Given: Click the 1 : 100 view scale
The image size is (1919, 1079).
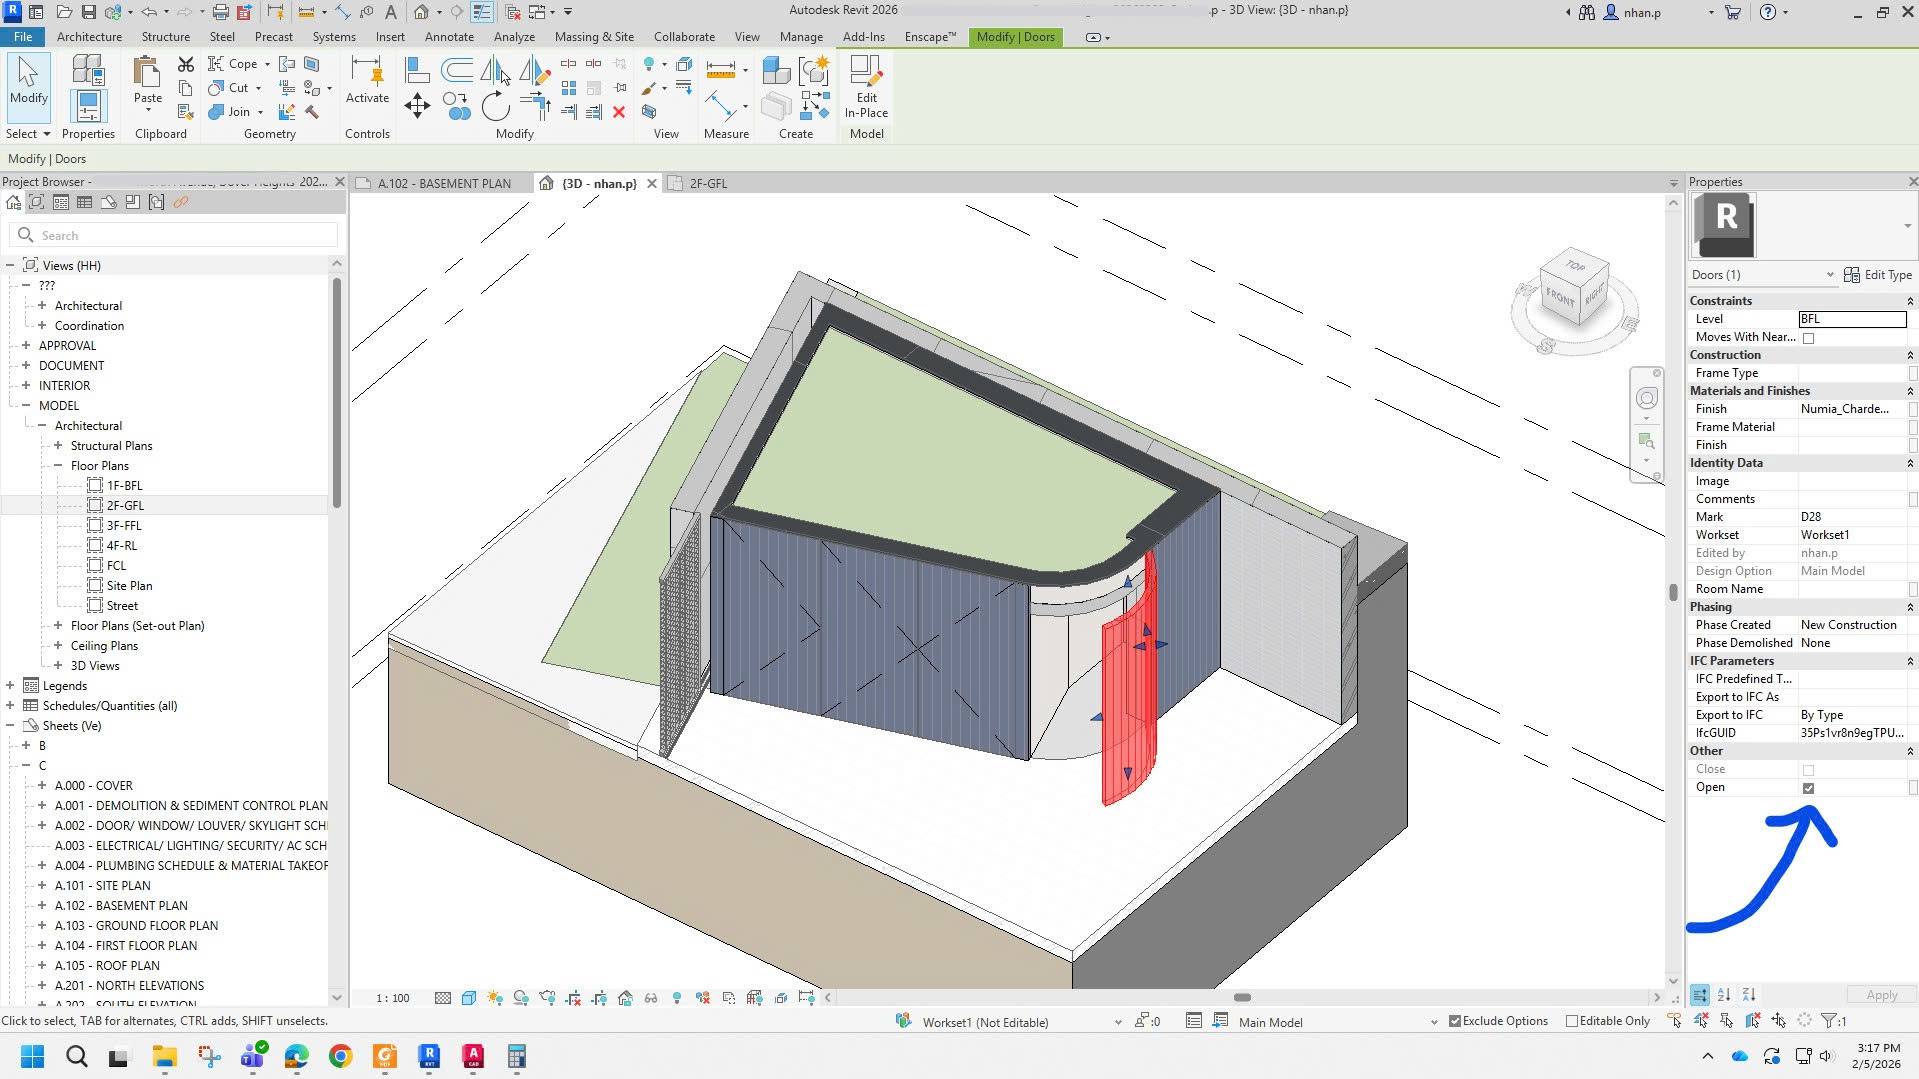Looking at the screenshot, I should [x=393, y=998].
